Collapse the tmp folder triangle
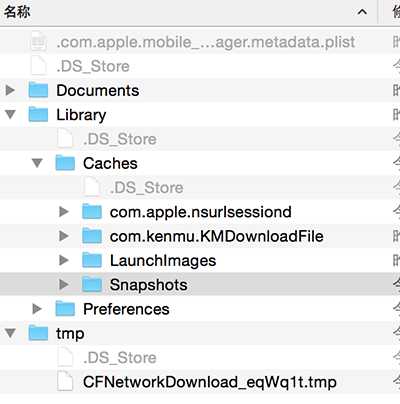 pyautogui.click(x=10, y=333)
